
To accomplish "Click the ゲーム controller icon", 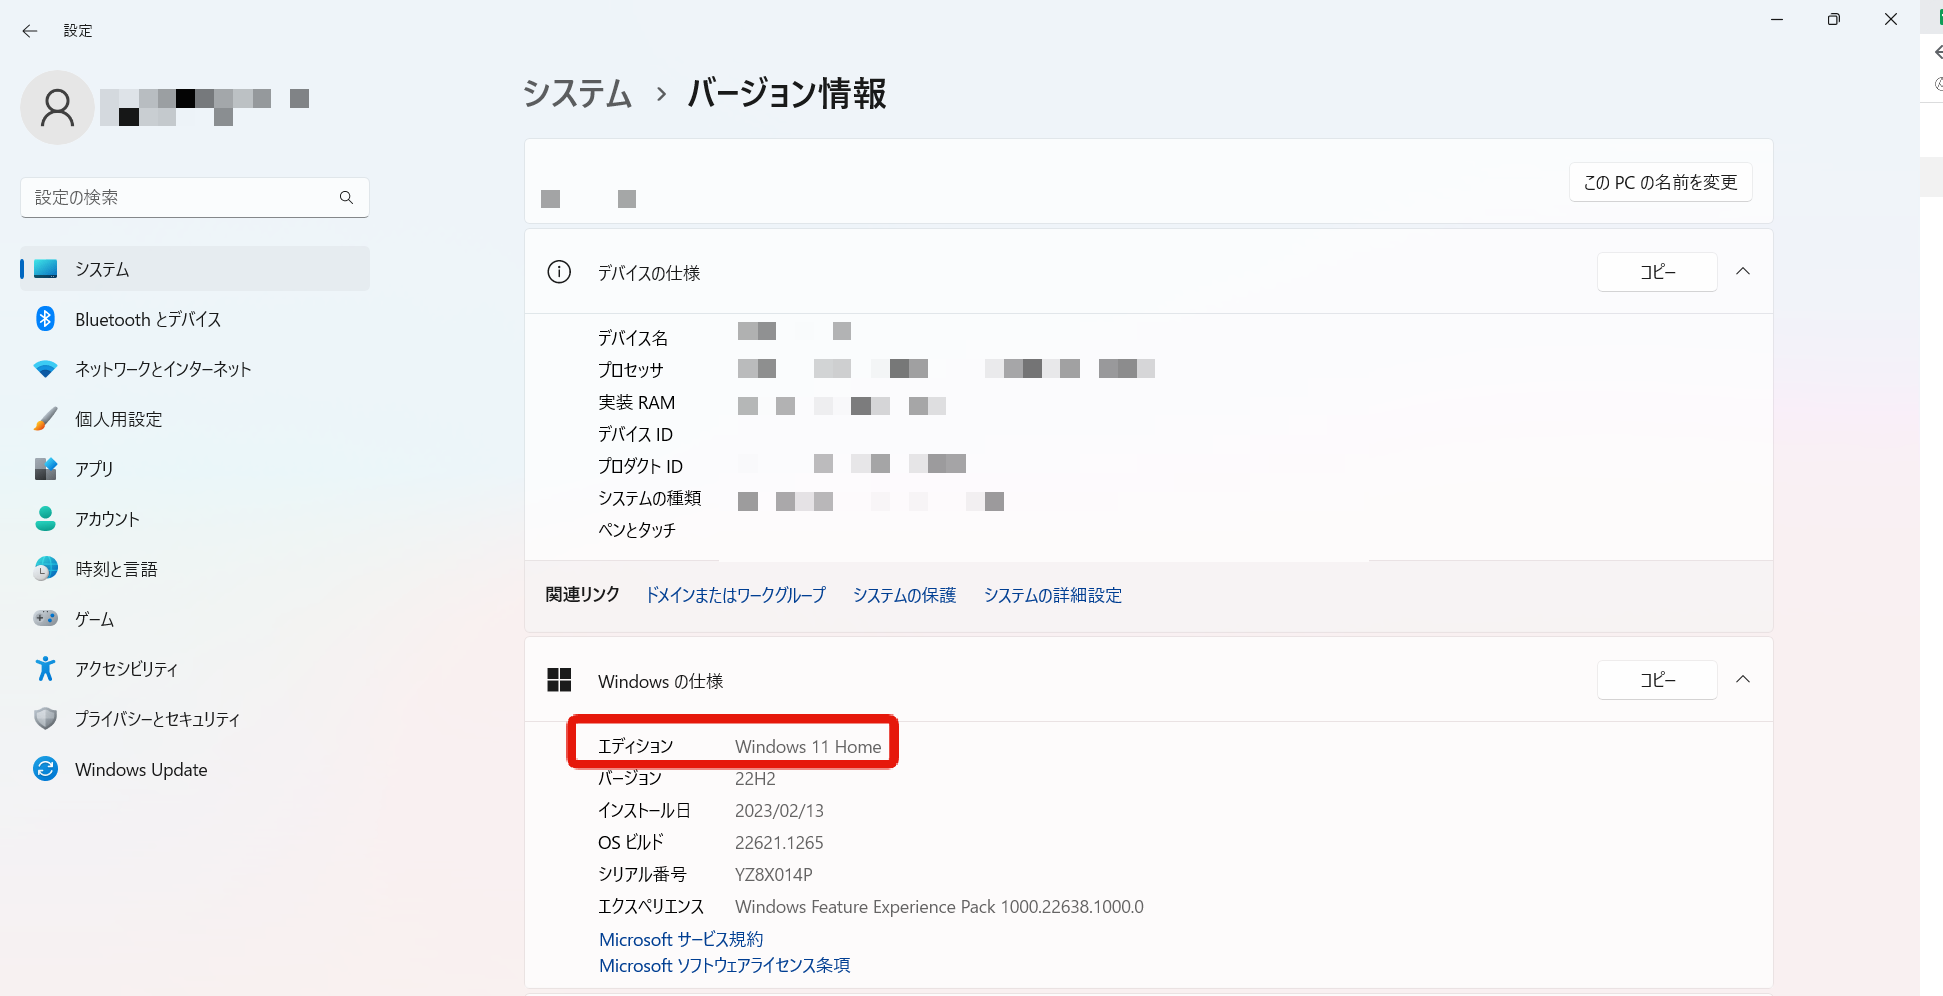I will [45, 618].
